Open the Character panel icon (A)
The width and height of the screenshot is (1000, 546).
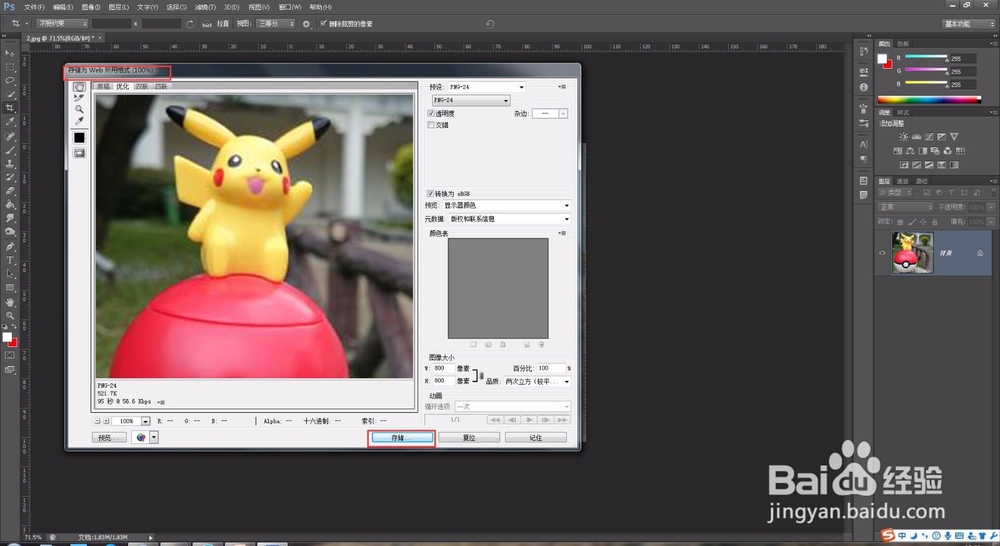click(864, 145)
